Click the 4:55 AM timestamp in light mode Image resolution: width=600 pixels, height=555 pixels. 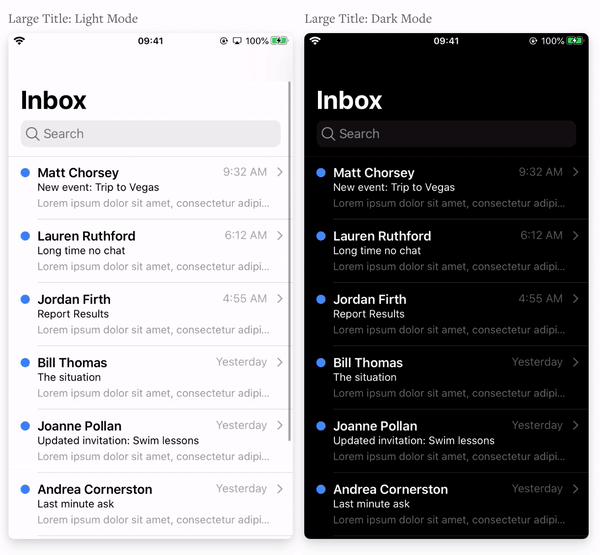245,299
